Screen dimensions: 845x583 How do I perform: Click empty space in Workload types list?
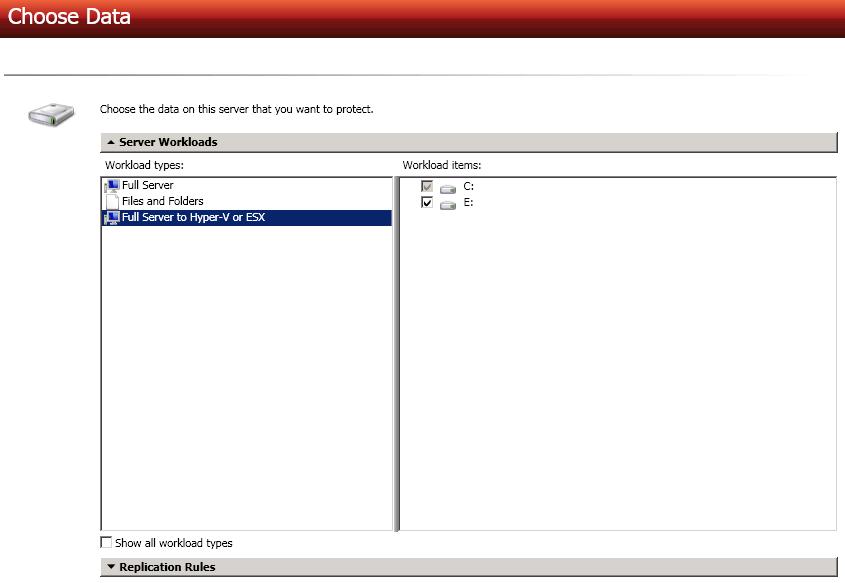(246, 380)
